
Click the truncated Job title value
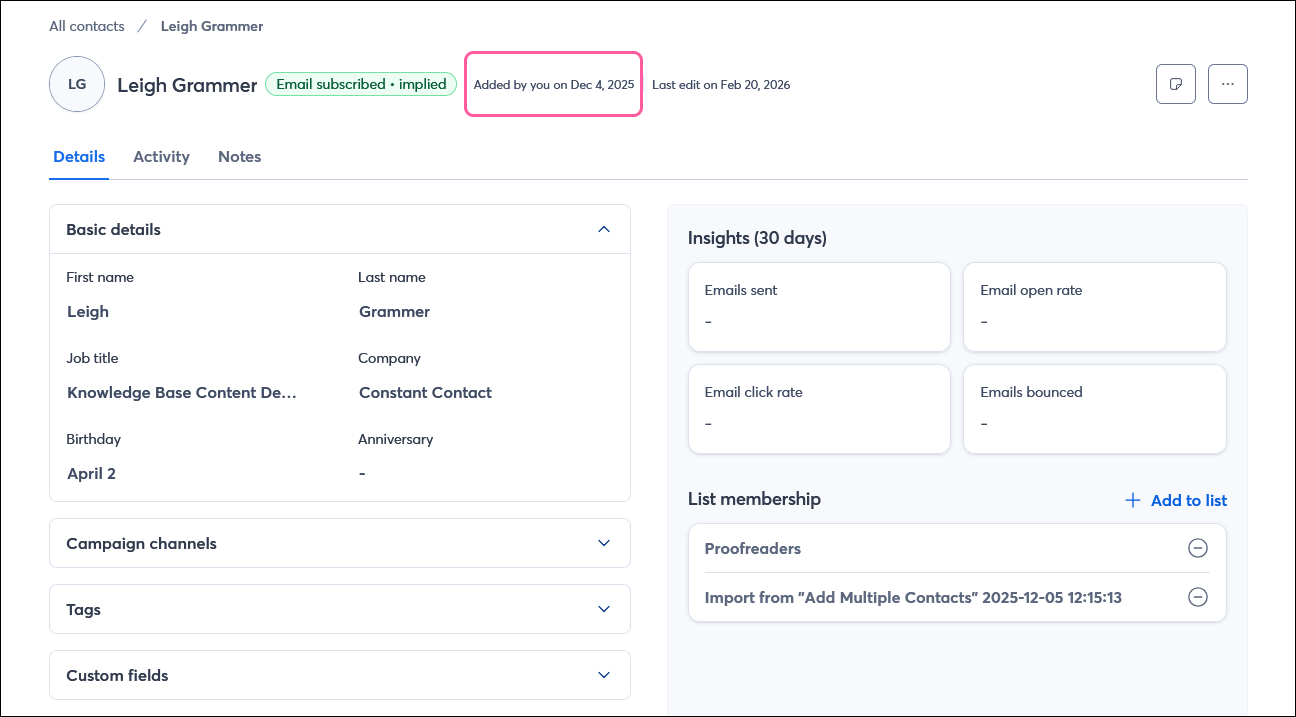pyautogui.click(x=181, y=392)
